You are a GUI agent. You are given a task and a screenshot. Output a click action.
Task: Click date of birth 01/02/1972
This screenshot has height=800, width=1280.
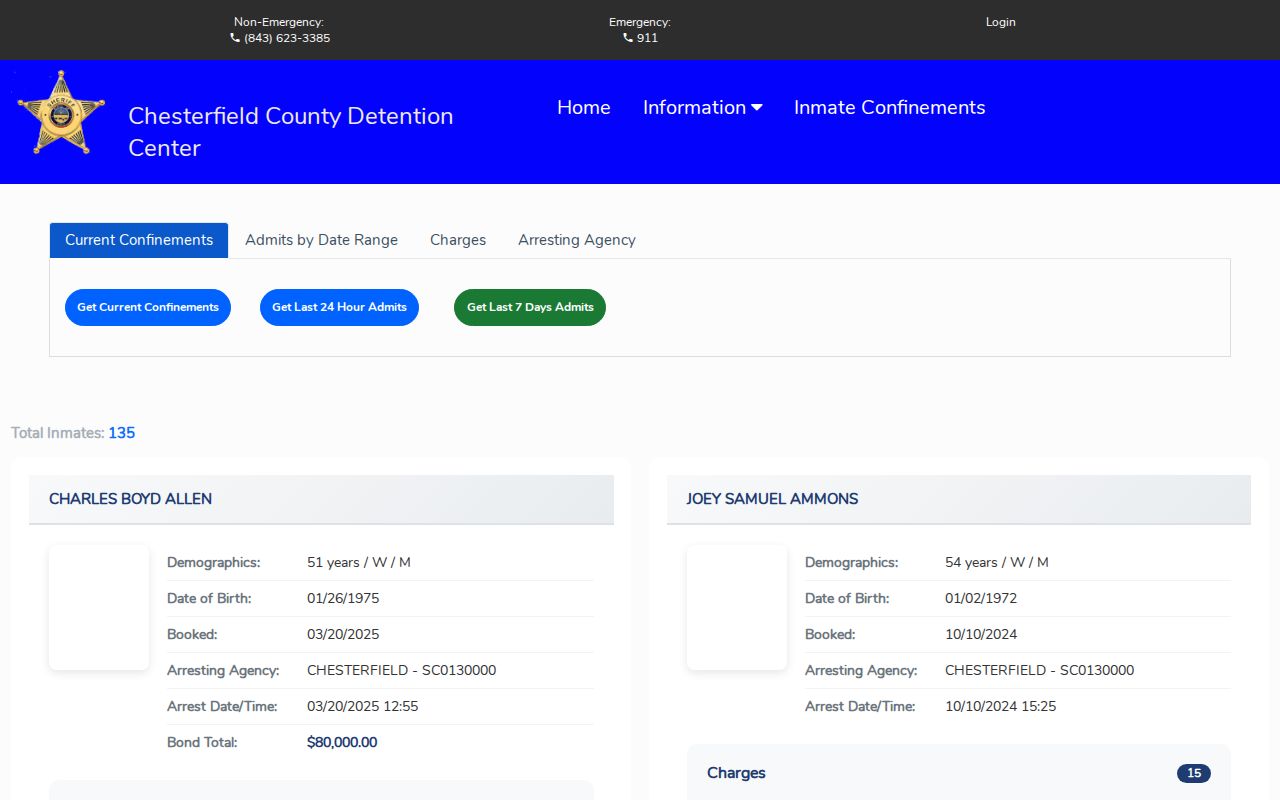tap(981, 598)
